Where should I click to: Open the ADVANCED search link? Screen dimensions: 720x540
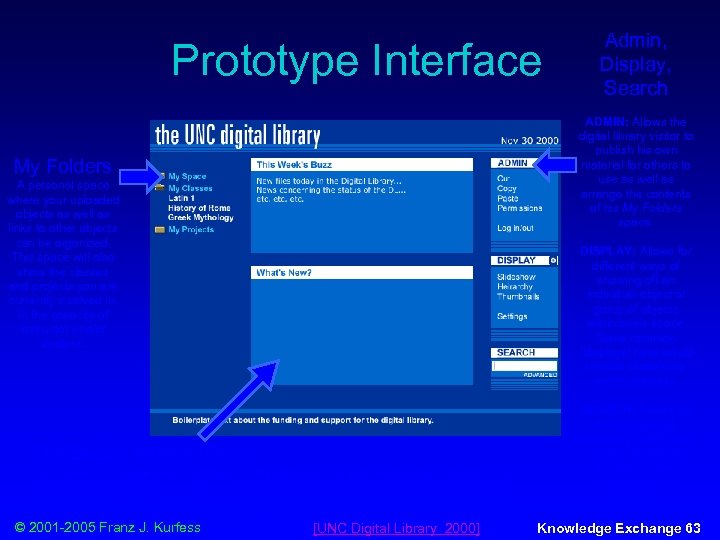coord(540,375)
